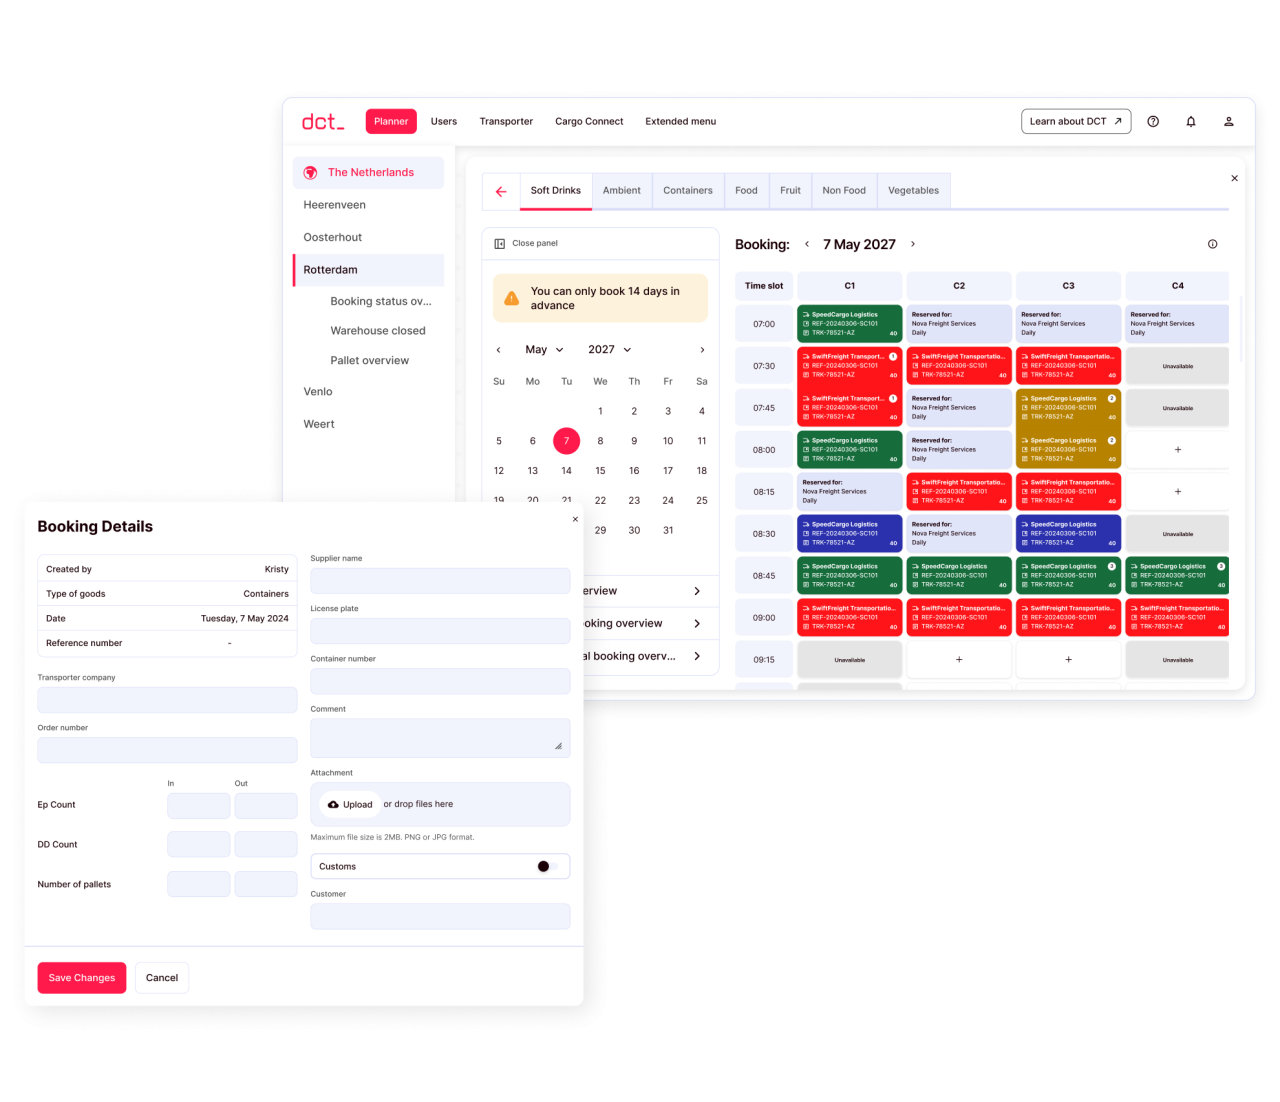The image size is (1280, 1102).
Task: Open the user profile icon
Action: click(x=1229, y=122)
